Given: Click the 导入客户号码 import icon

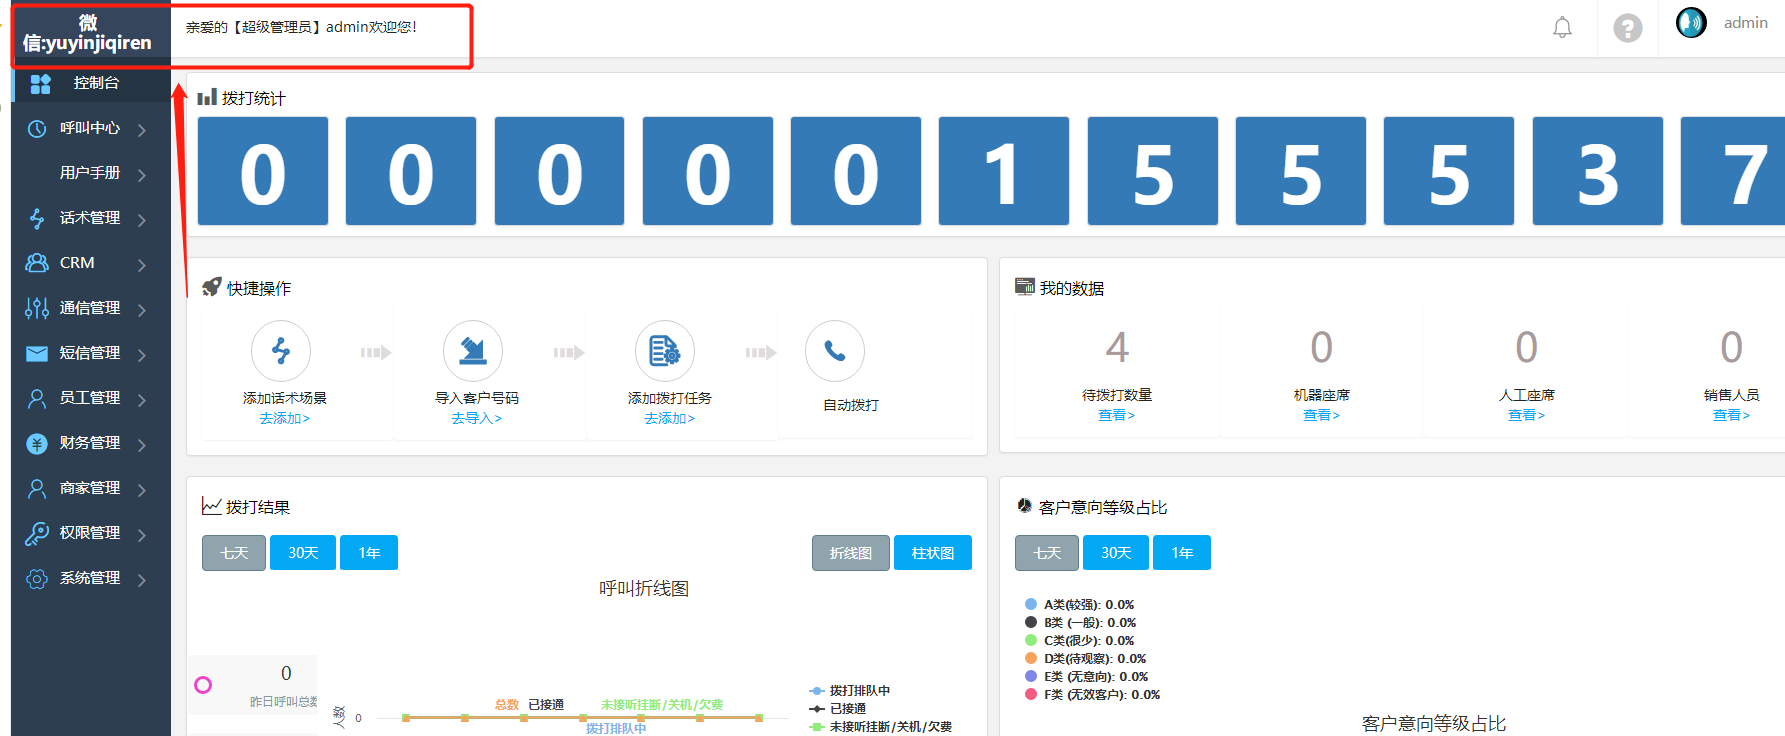Looking at the screenshot, I should tap(473, 351).
